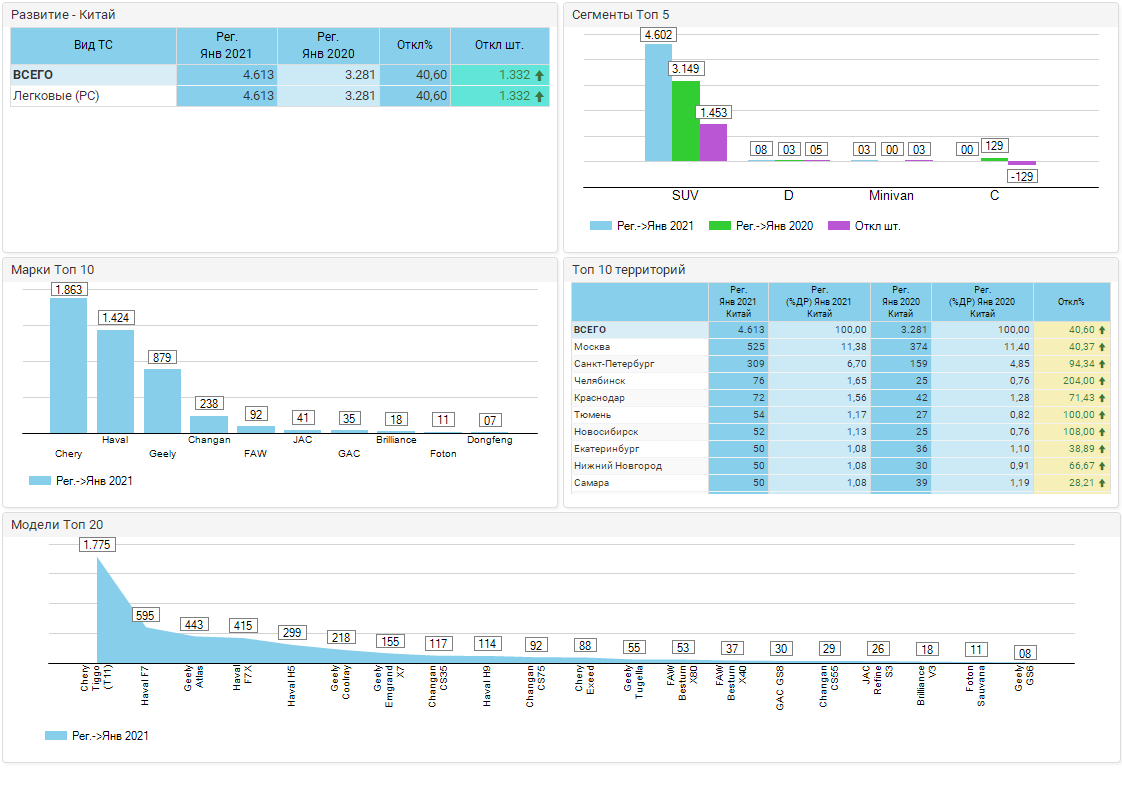This screenshot has height=793, width=1122.
Task: Click the arrow beside Самара's 28,21 deviation
Action: [x=1102, y=483]
